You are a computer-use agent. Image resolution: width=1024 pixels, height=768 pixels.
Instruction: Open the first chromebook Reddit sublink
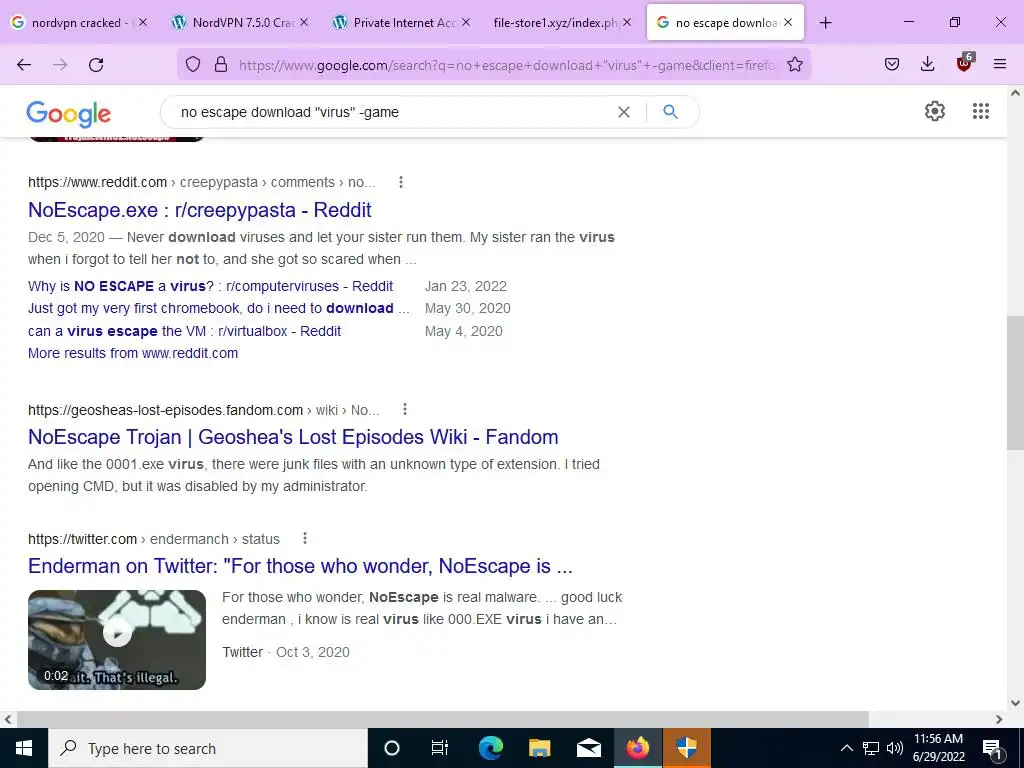pyautogui.click(x=219, y=308)
